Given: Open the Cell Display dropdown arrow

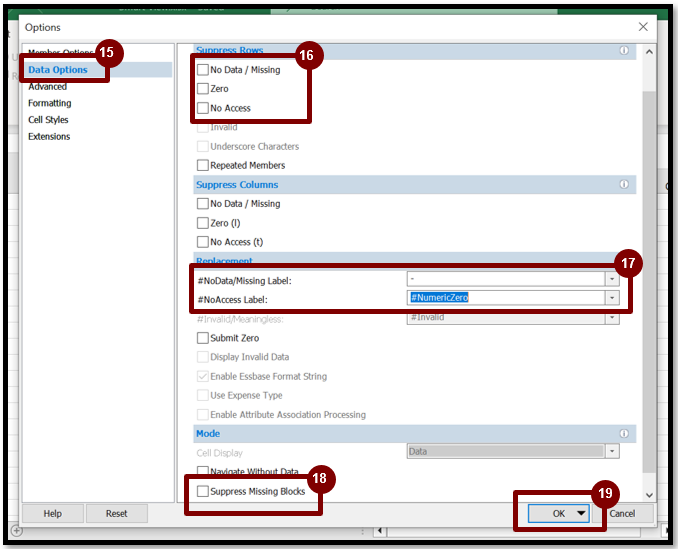Looking at the screenshot, I should click(x=612, y=451).
